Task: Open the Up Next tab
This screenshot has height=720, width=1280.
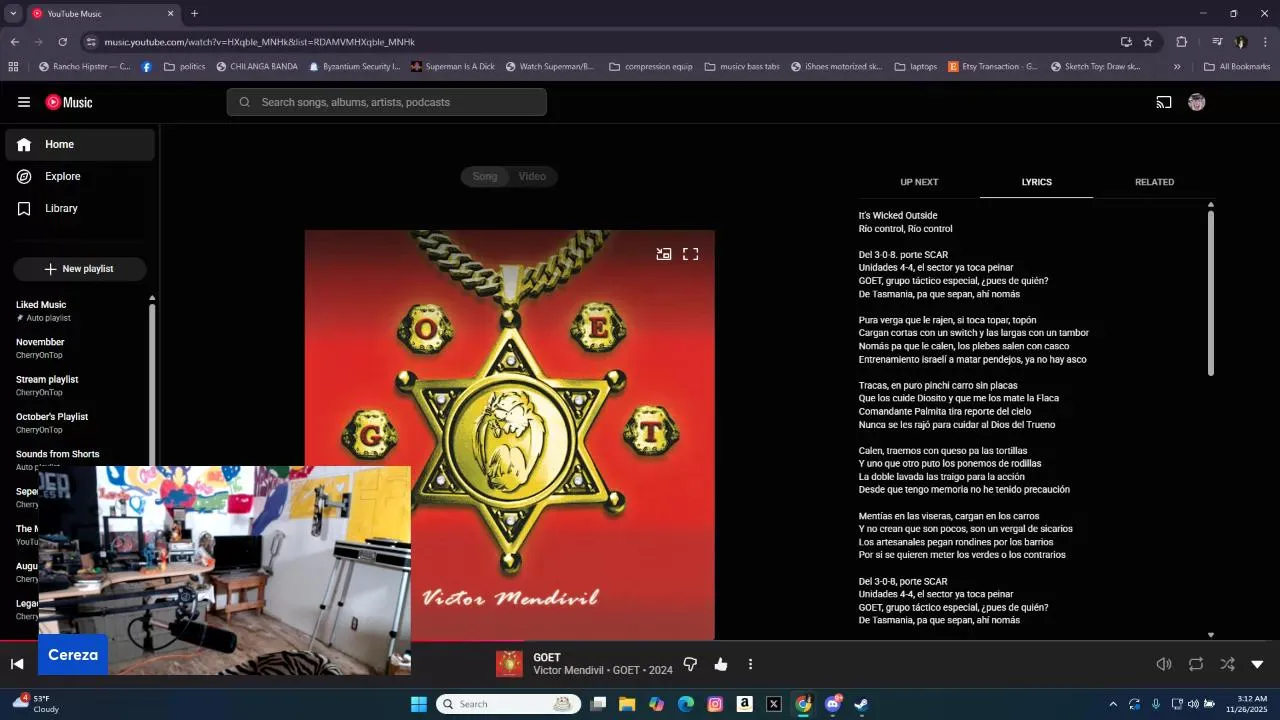Action: [x=919, y=182]
